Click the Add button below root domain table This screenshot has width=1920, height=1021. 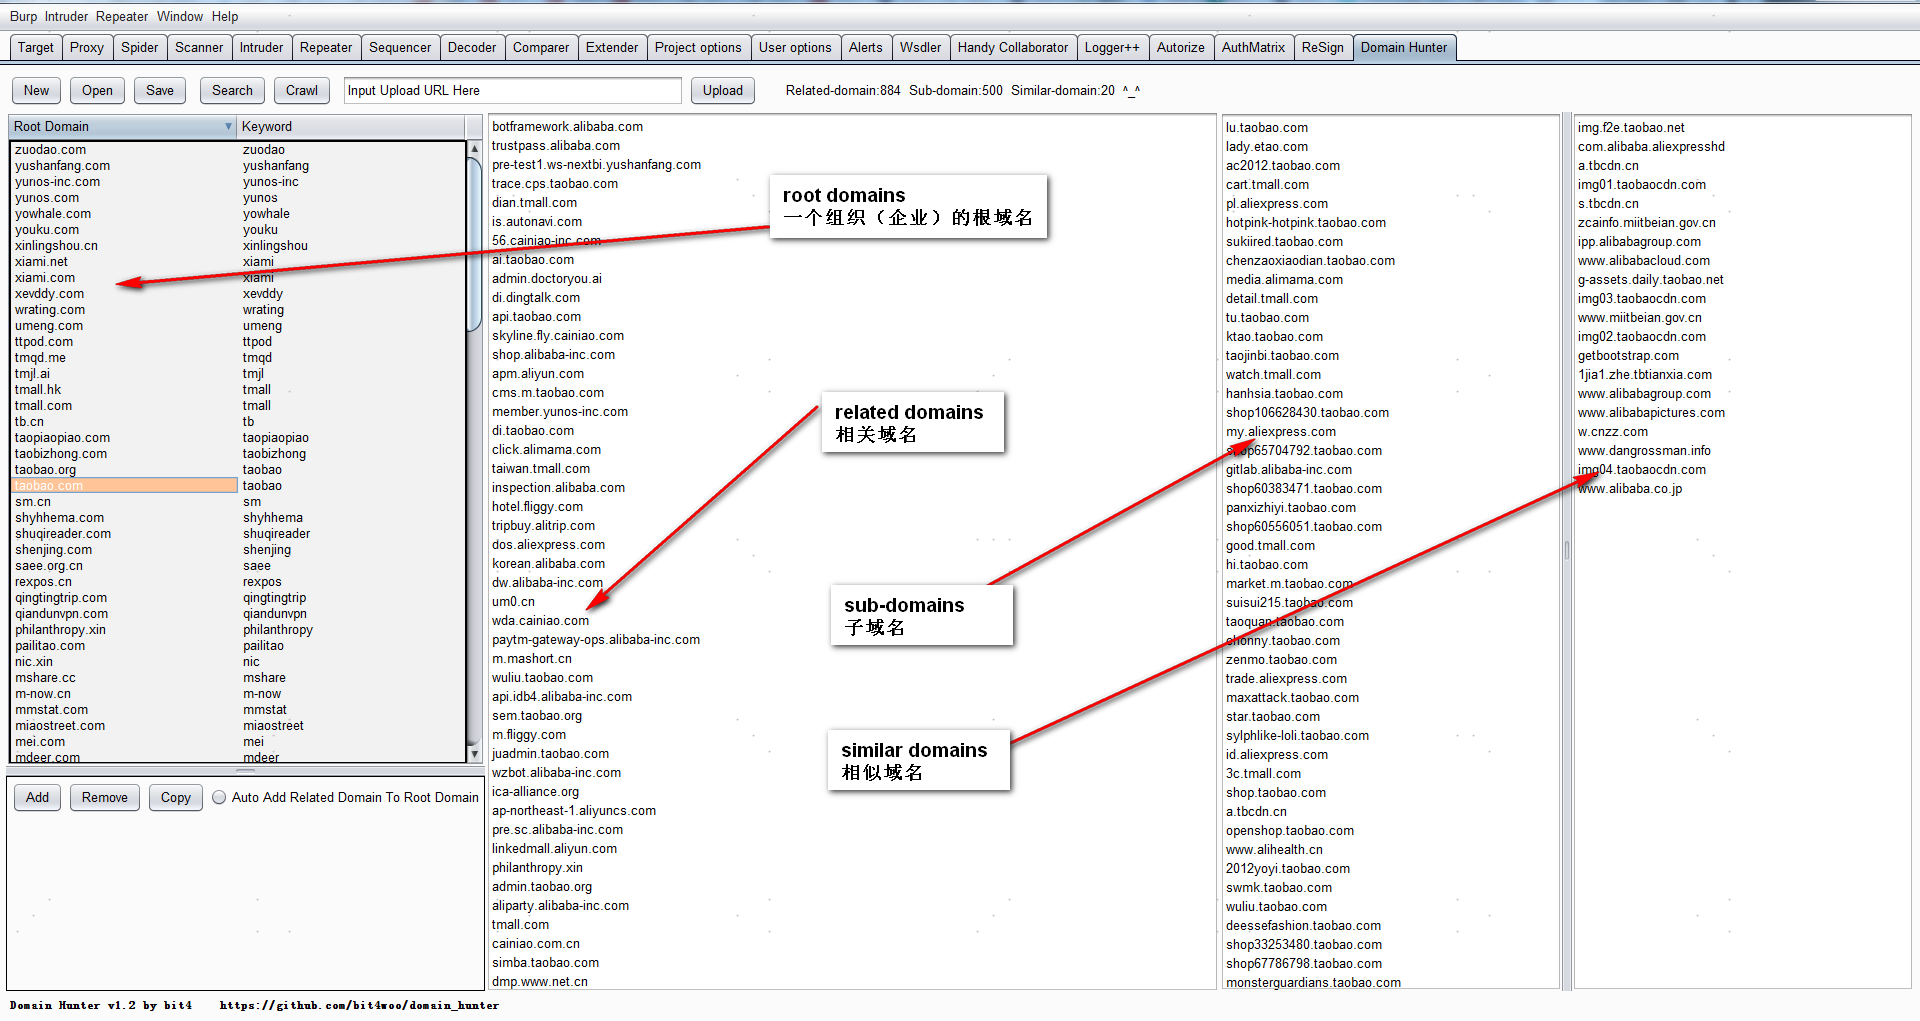point(37,797)
